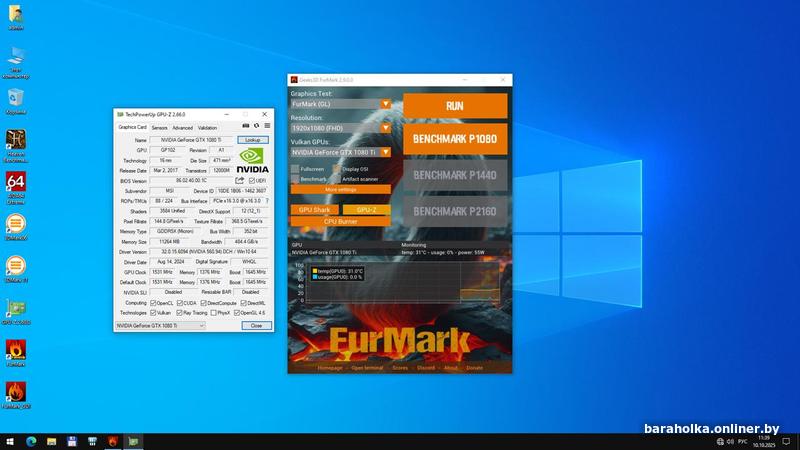Screen dimensions: 800x450
Task: Click the Lookup button in GPU-Z
Action: 252,140
